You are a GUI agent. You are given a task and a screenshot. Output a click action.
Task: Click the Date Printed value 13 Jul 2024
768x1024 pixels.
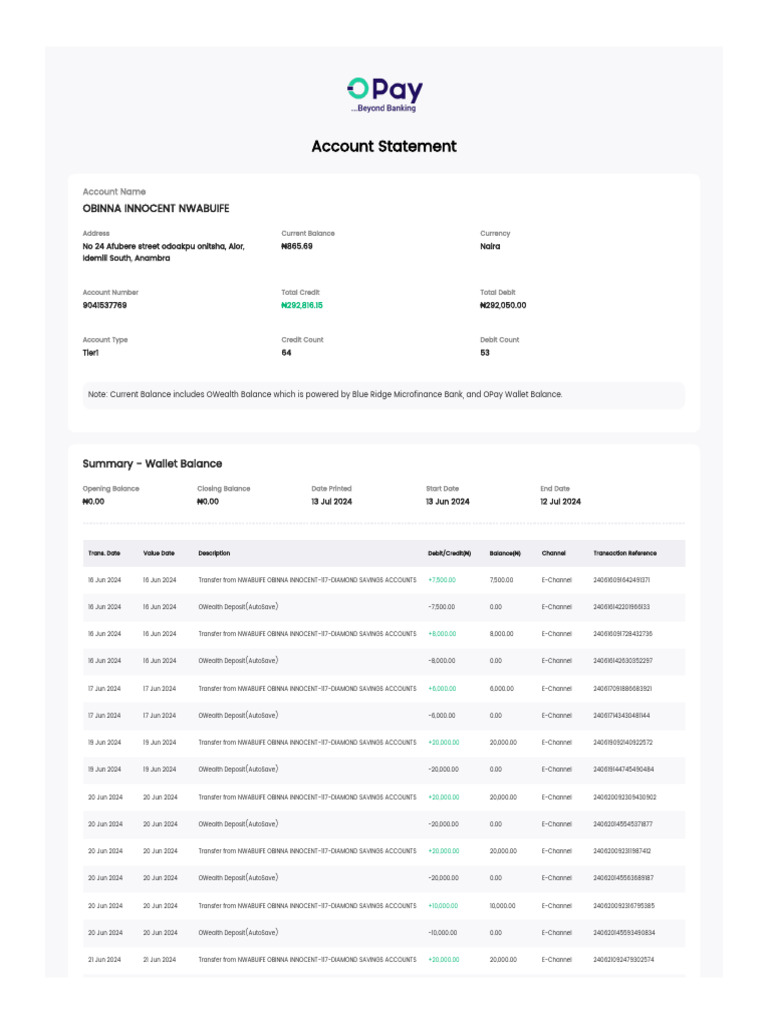(332, 502)
